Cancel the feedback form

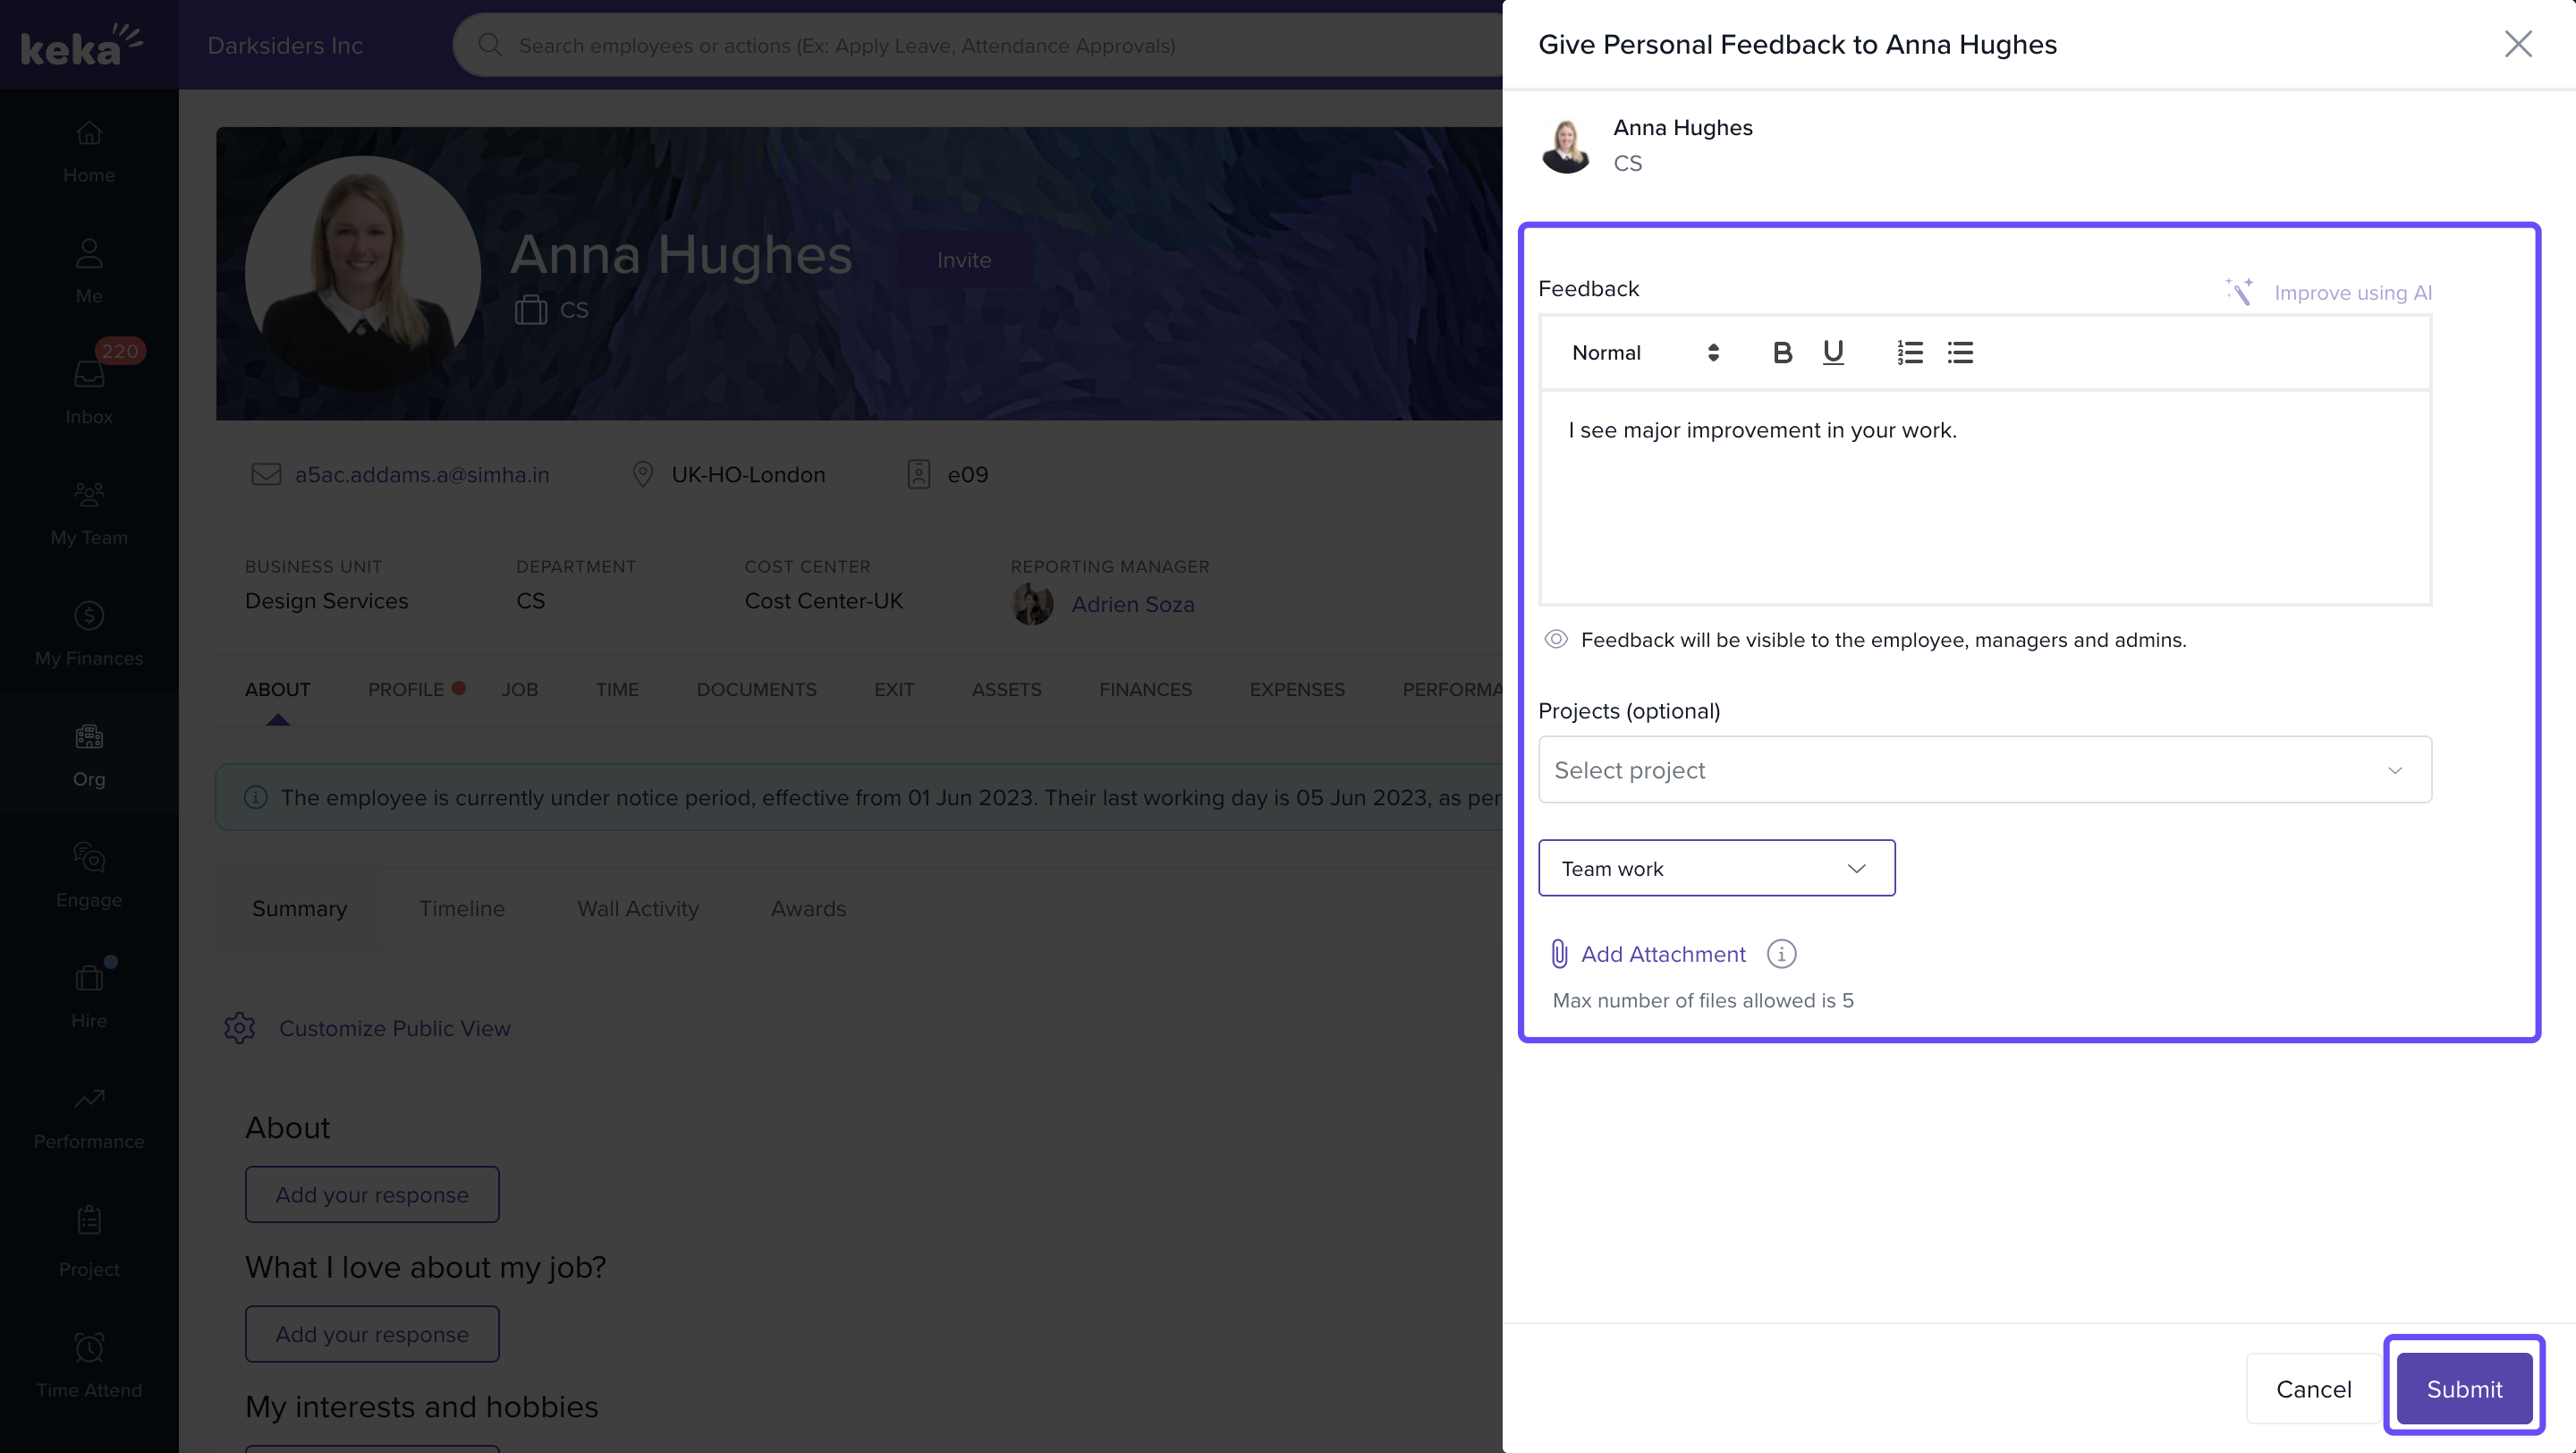pyautogui.click(x=2313, y=1389)
